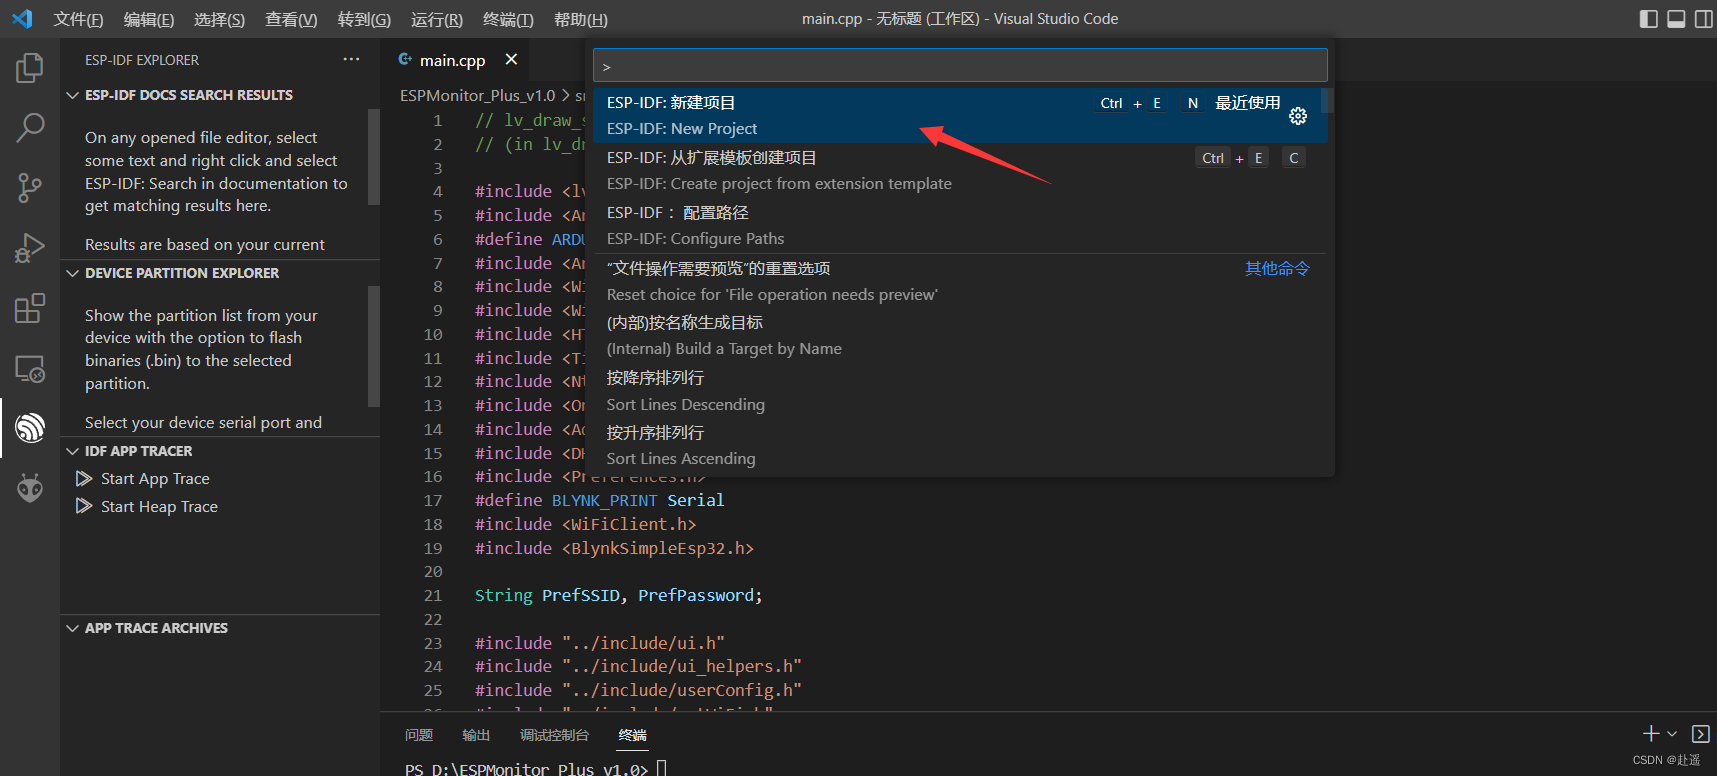Click the Start App Trace play icon
The height and width of the screenshot is (776, 1717).
(x=84, y=479)
